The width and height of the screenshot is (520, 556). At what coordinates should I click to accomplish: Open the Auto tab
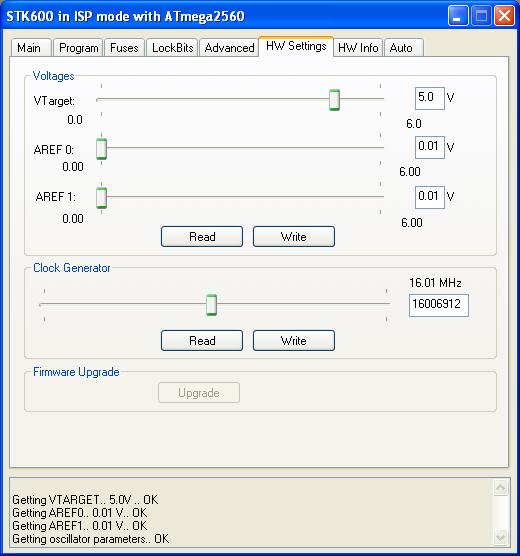404,48
